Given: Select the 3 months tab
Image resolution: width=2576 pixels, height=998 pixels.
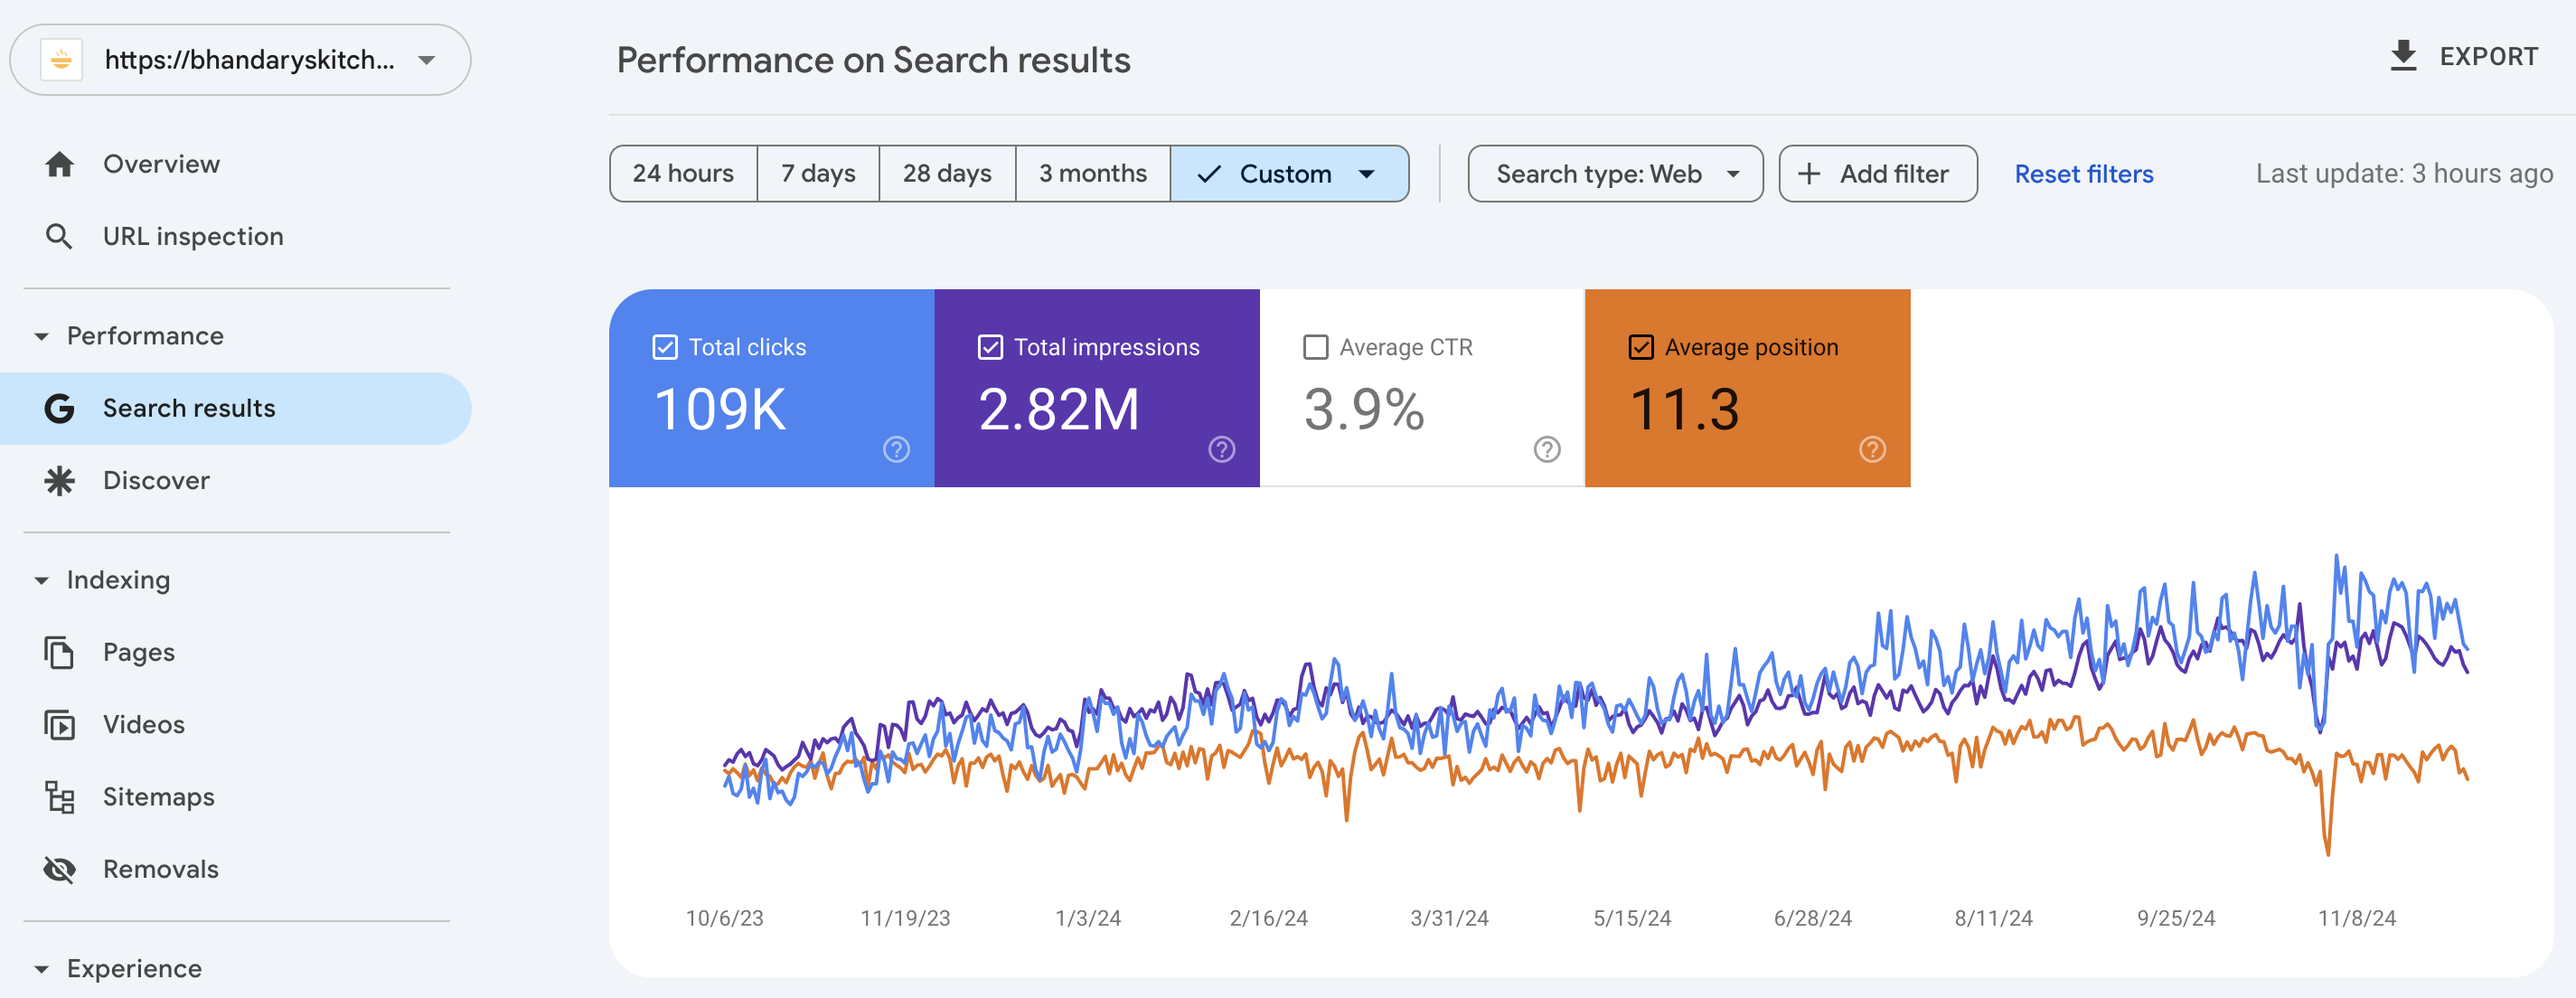Looking at the screenshot, I should [1092, 174].
